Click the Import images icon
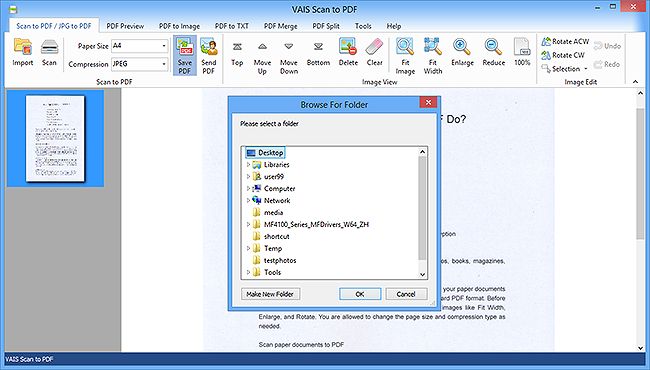The width and height of the screenshot is (650, 370). click(23, 52)
